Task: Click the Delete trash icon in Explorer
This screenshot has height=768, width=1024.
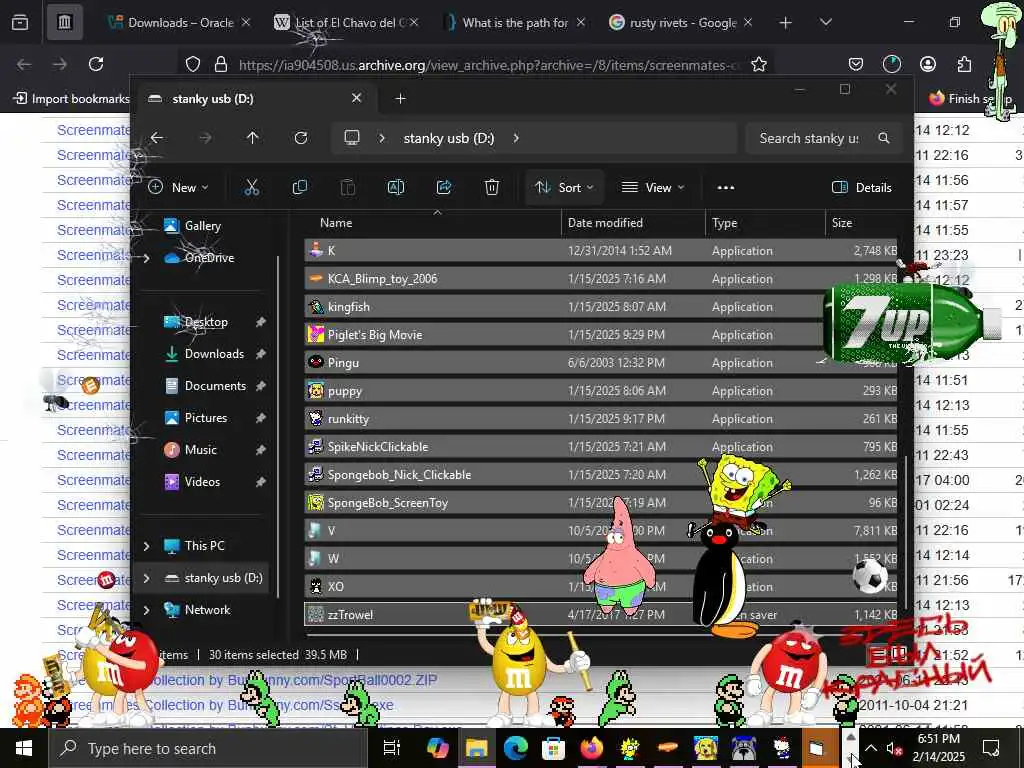Action: coord(492,188)
